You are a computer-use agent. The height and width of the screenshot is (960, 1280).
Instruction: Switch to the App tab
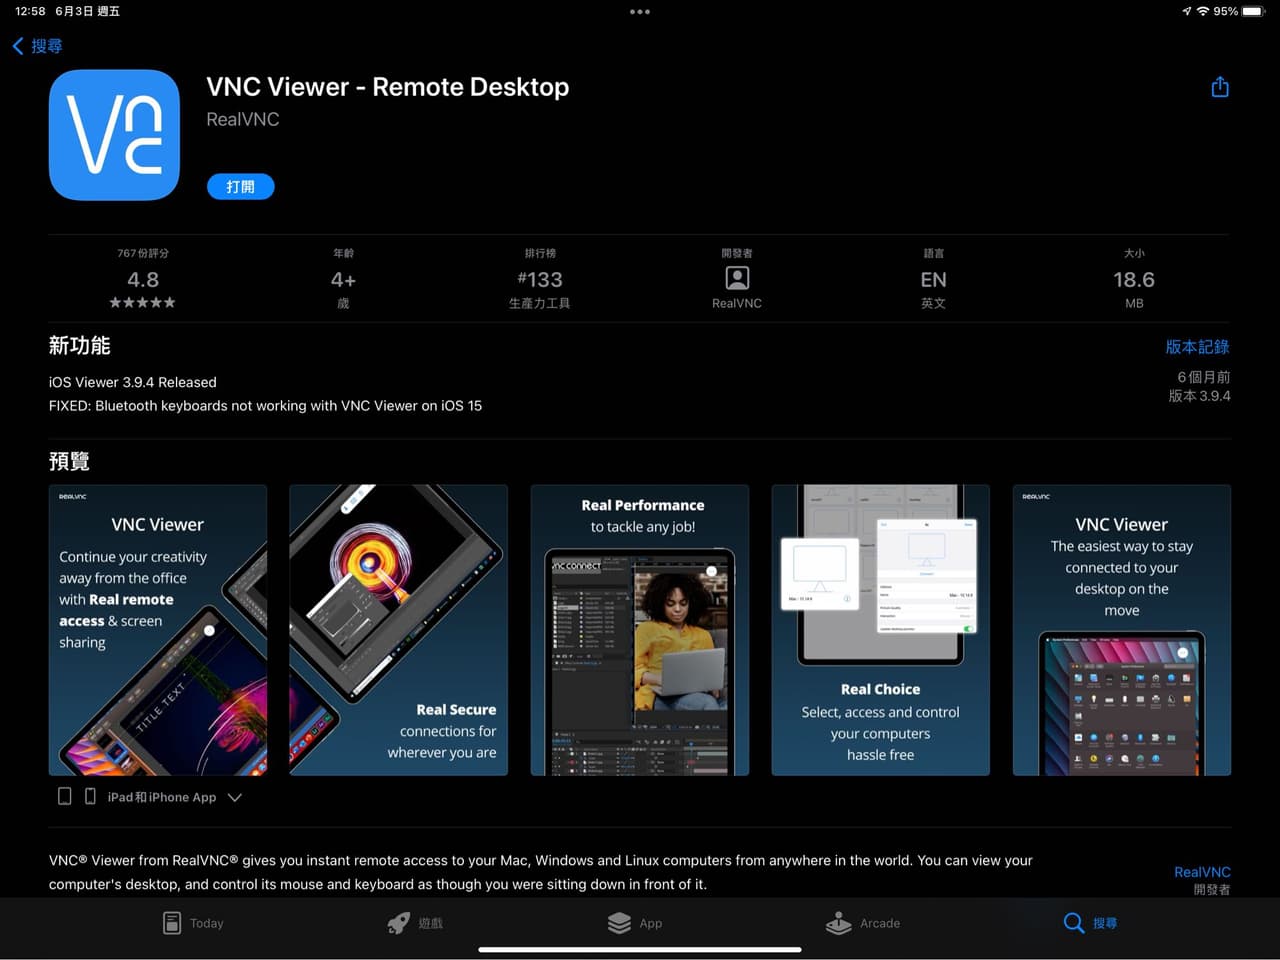[635, 923]
